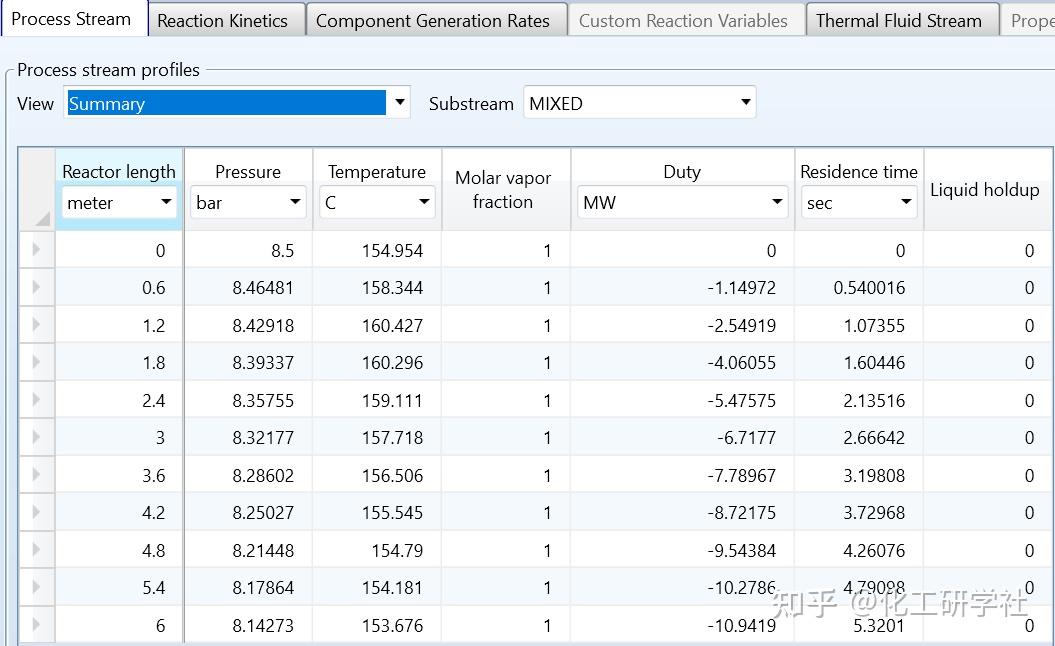Click the Liquid holdup column header
1055x646 pixels.
(985, 190)
